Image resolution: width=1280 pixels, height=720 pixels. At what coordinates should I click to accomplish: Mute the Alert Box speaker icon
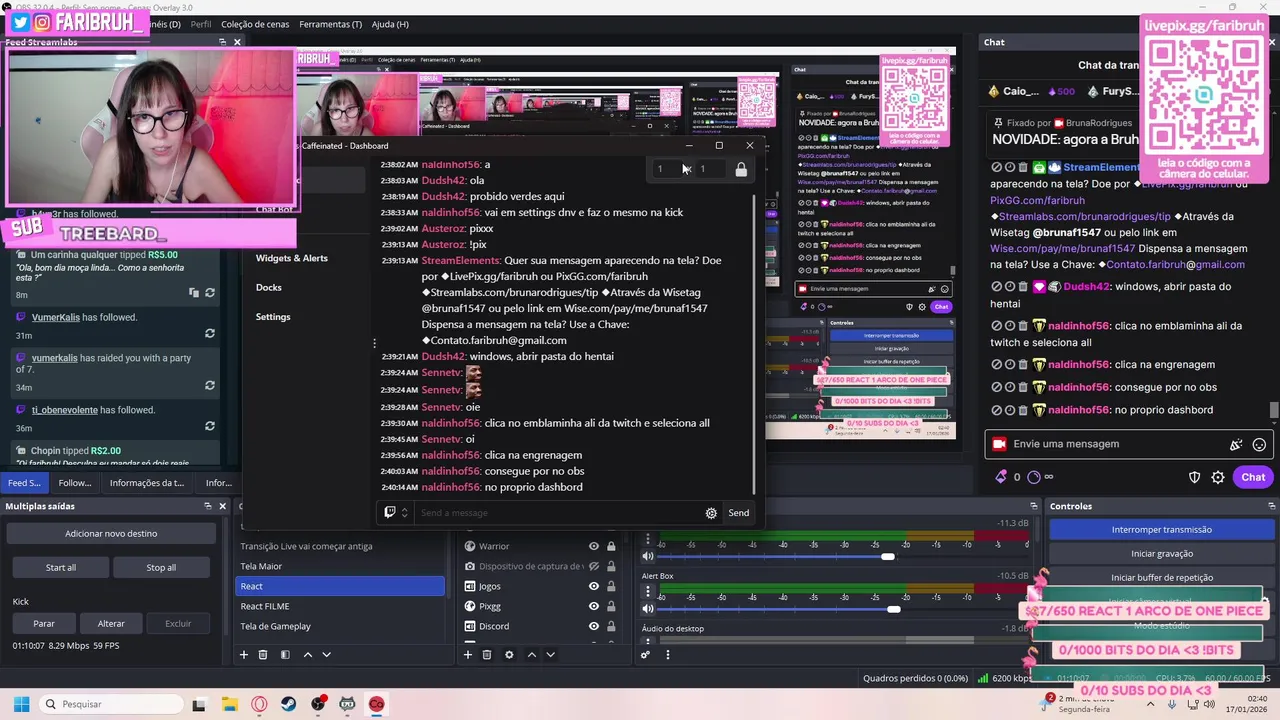pyautogui.click(x=648, y=609)
